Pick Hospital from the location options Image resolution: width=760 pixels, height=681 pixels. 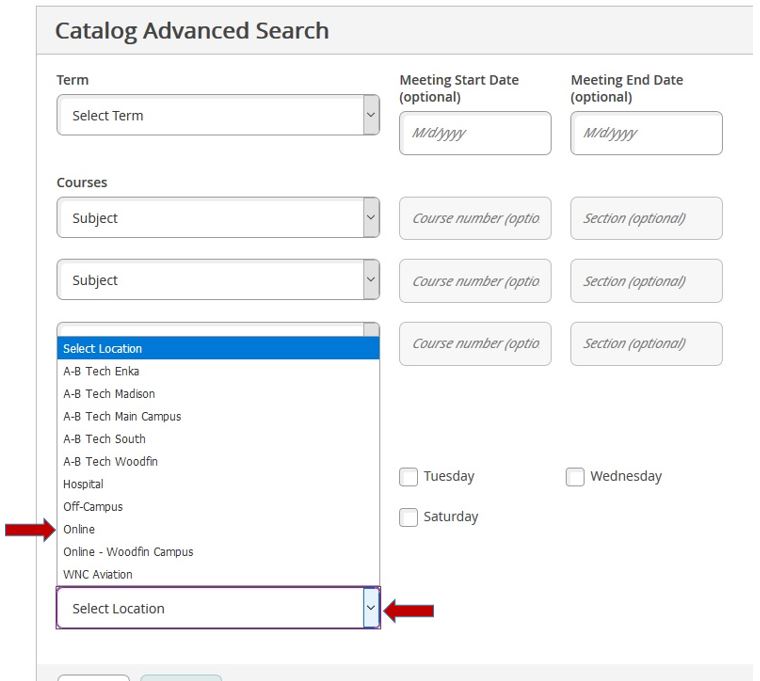pos(83,484)
